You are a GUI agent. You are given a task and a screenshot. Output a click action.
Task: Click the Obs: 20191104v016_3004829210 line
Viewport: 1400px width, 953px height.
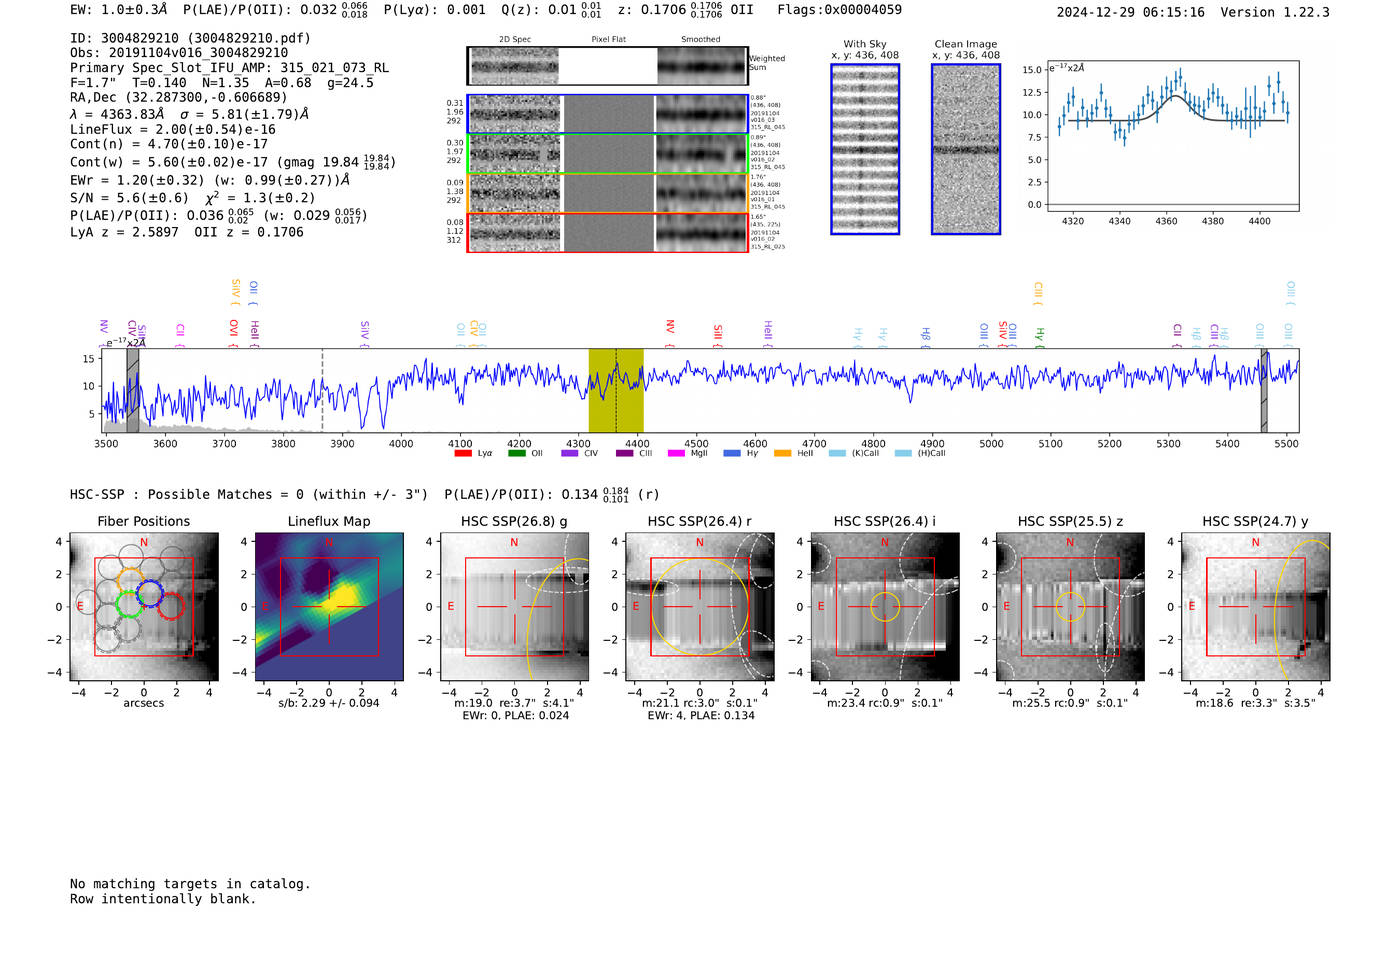point(179,52)
